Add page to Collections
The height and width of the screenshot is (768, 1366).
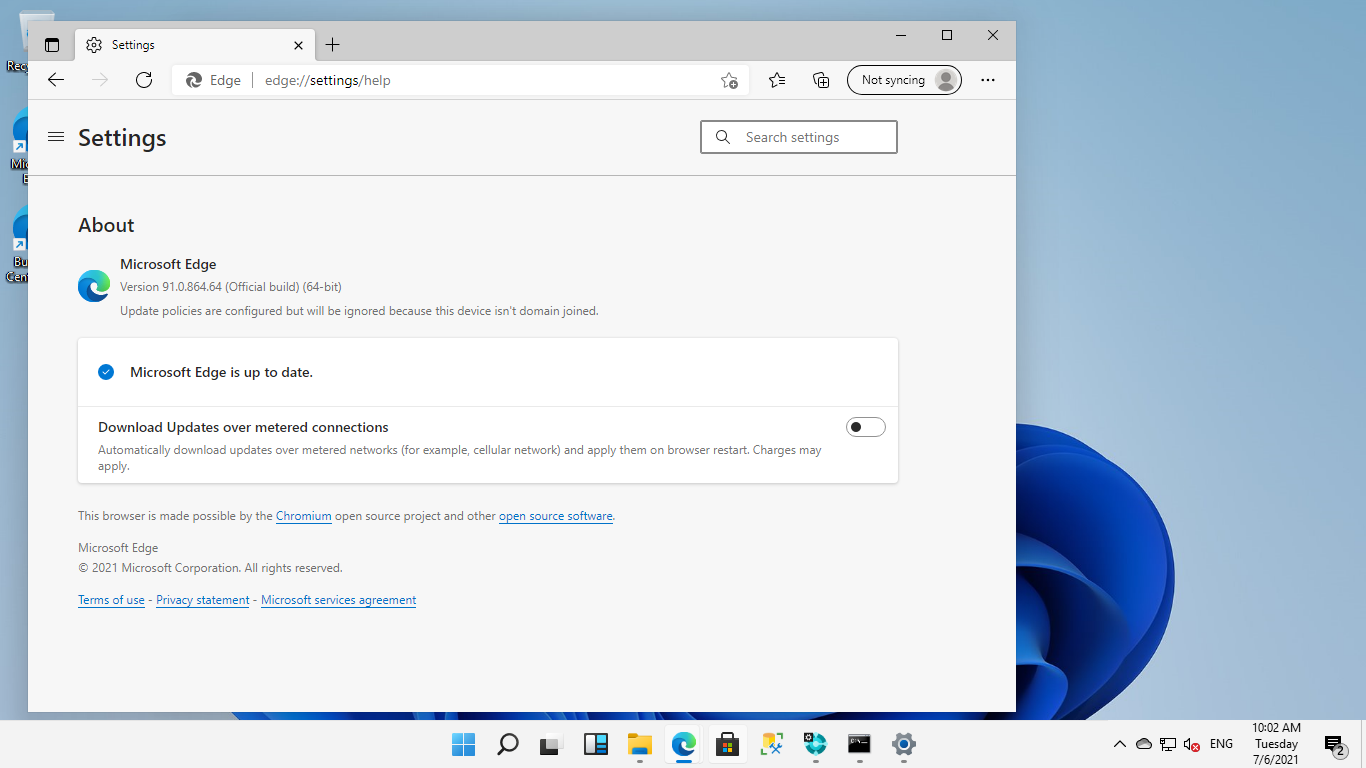[821, 80]
